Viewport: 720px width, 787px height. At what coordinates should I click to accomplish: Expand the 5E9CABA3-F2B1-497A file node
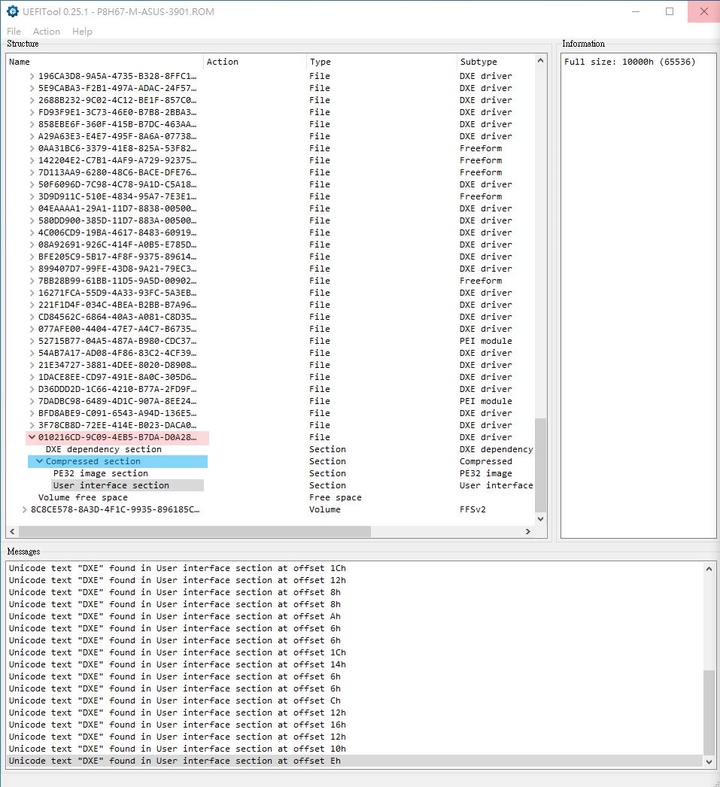(x=32, y=88)
